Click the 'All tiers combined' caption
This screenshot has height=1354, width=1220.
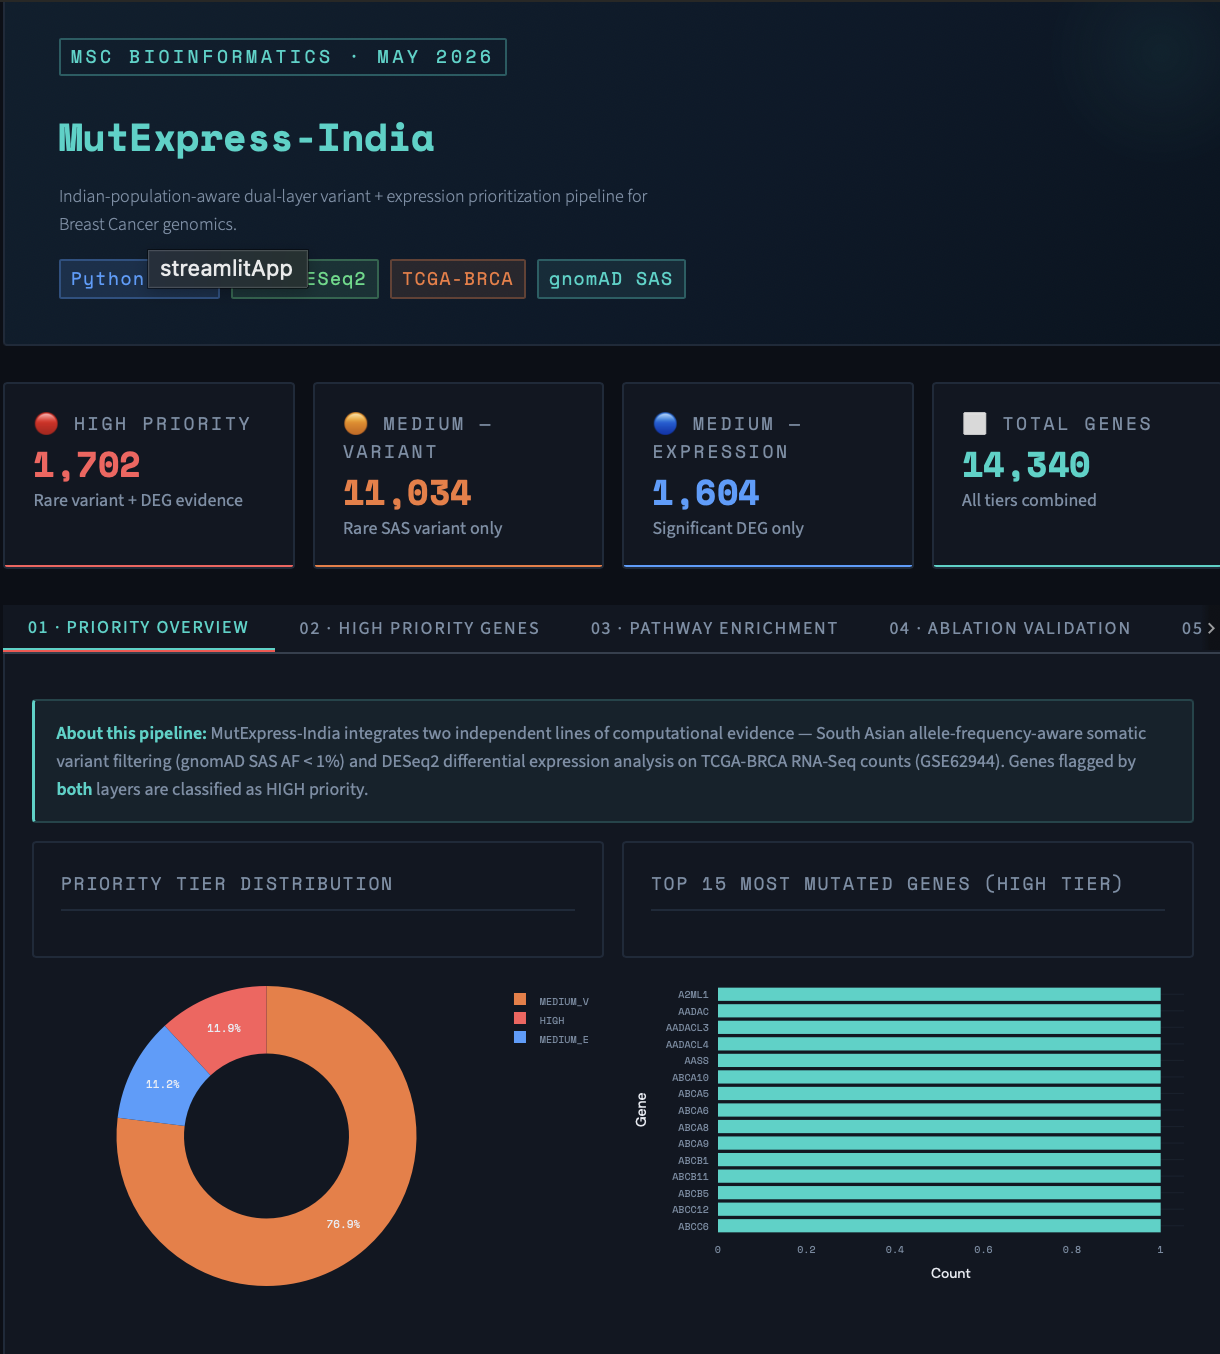(1029, 500)
